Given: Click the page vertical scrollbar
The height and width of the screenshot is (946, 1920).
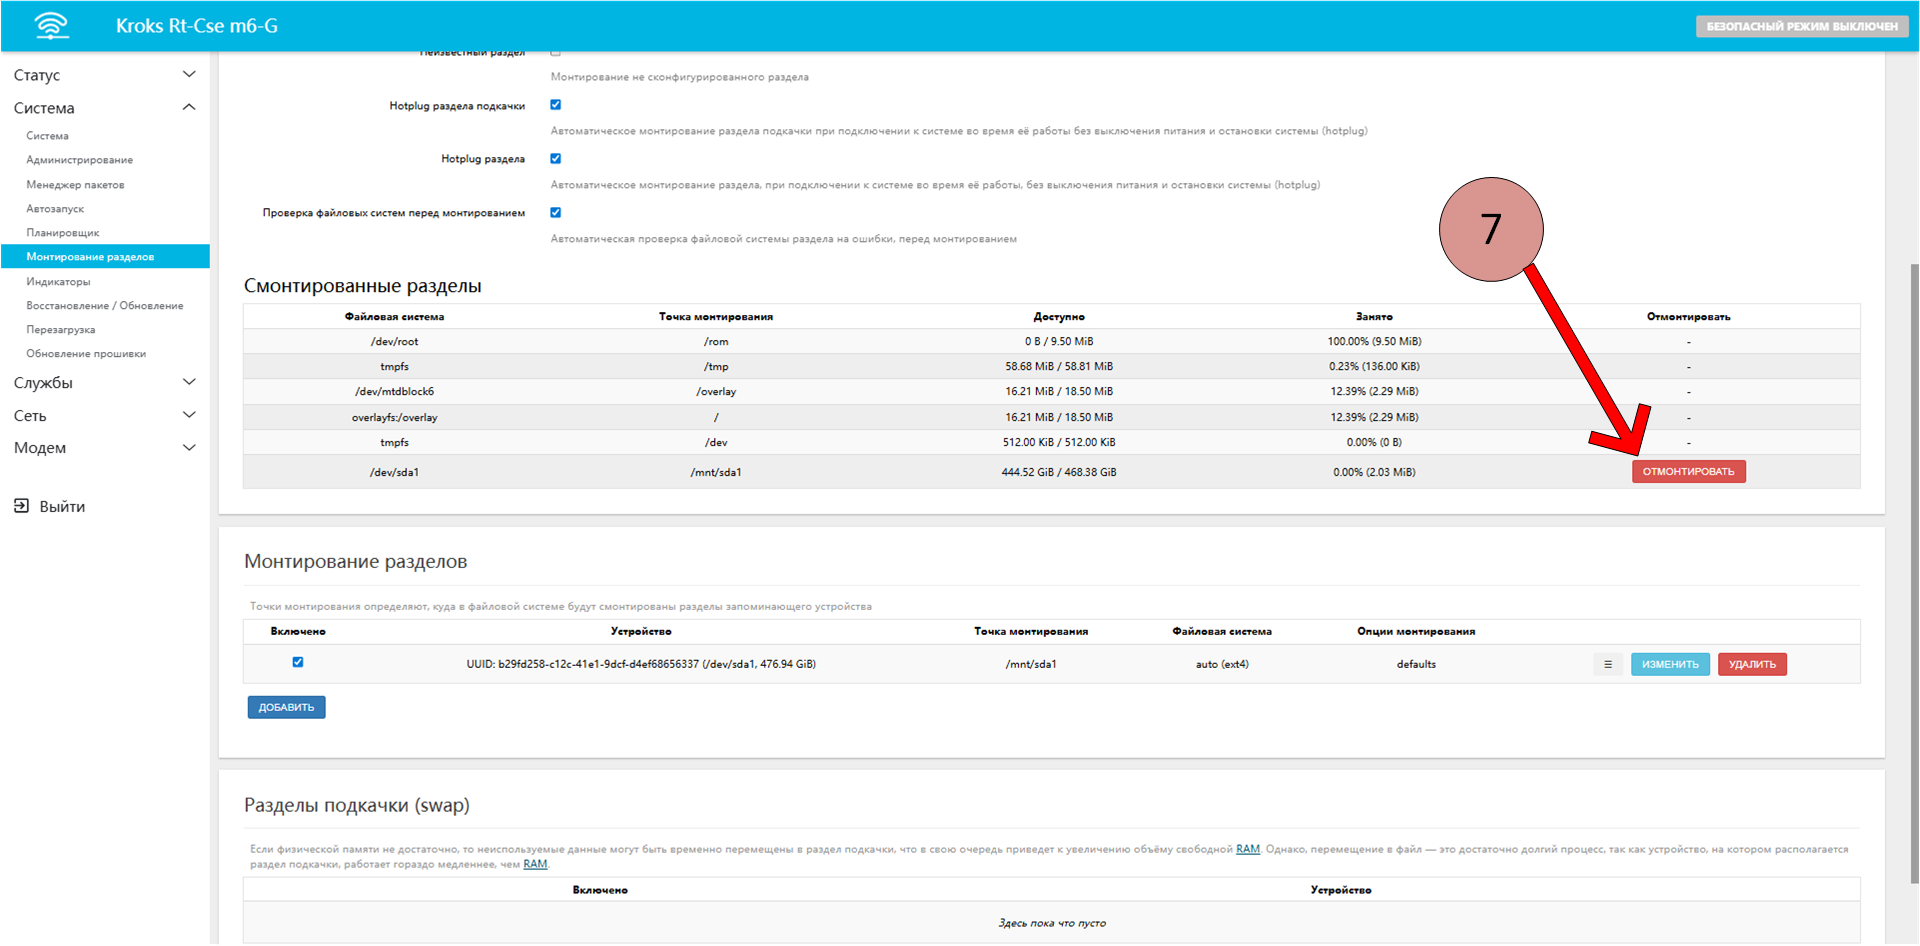Looking at the screenshot, I should 1913,570.
